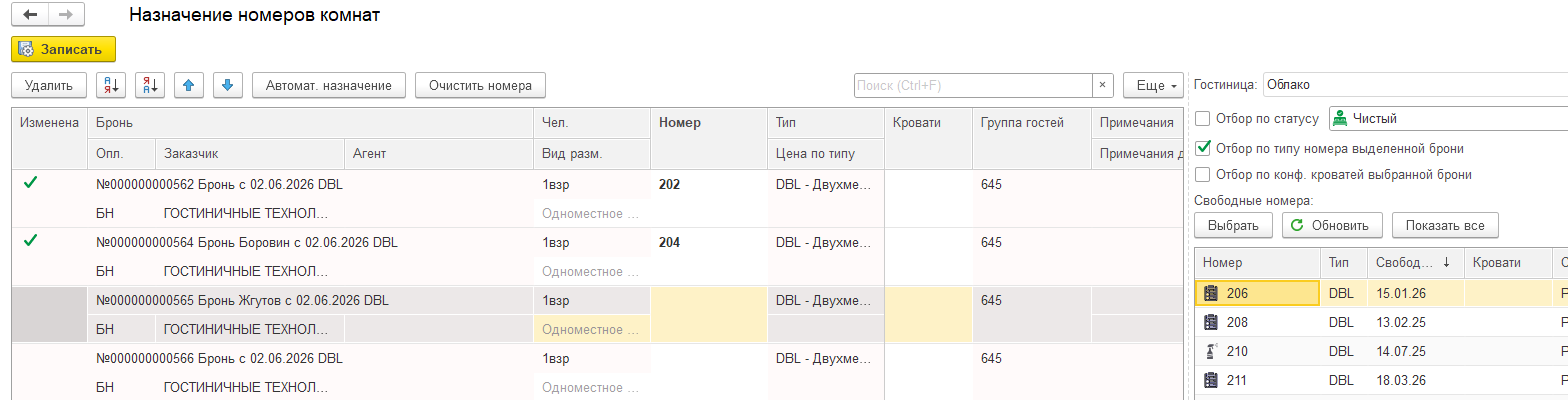This screenshot has width=1568, height=400.
Task: Sort free rooms by the Тип column header
Action: [x=1343, y=262]
